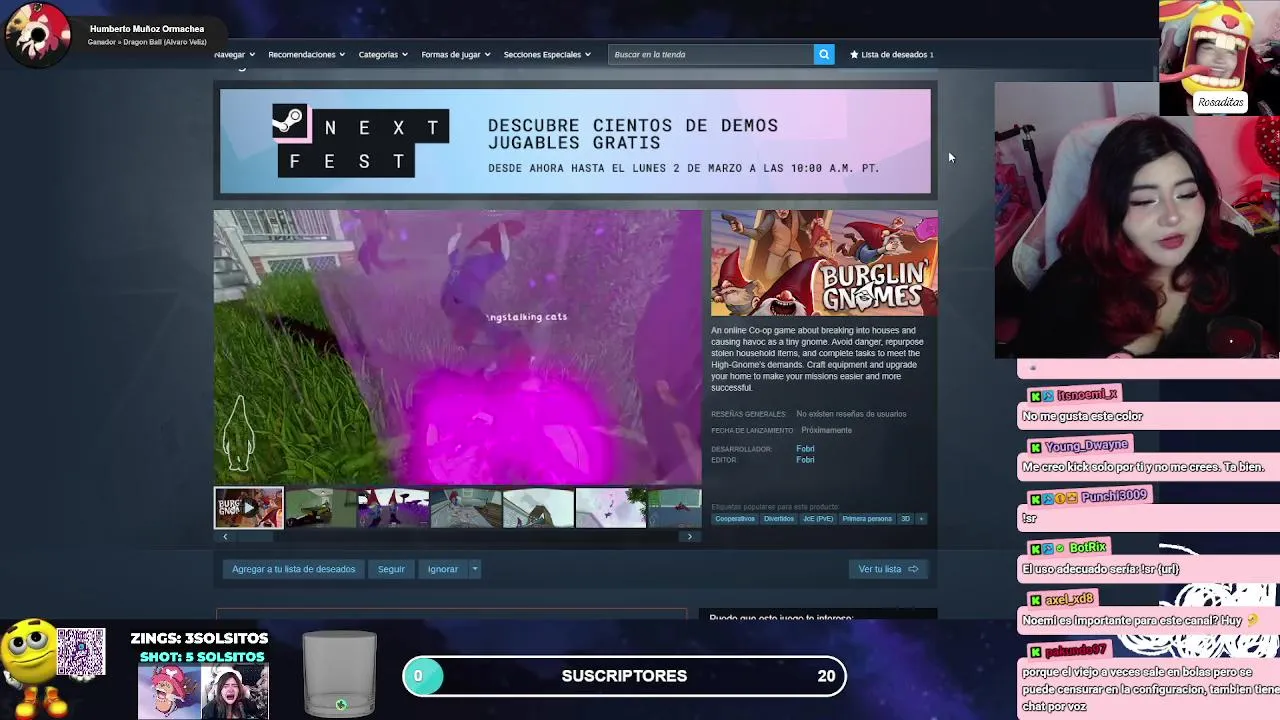
Task: Click chat username Punchi3009
Action: tap(1114, 496)
